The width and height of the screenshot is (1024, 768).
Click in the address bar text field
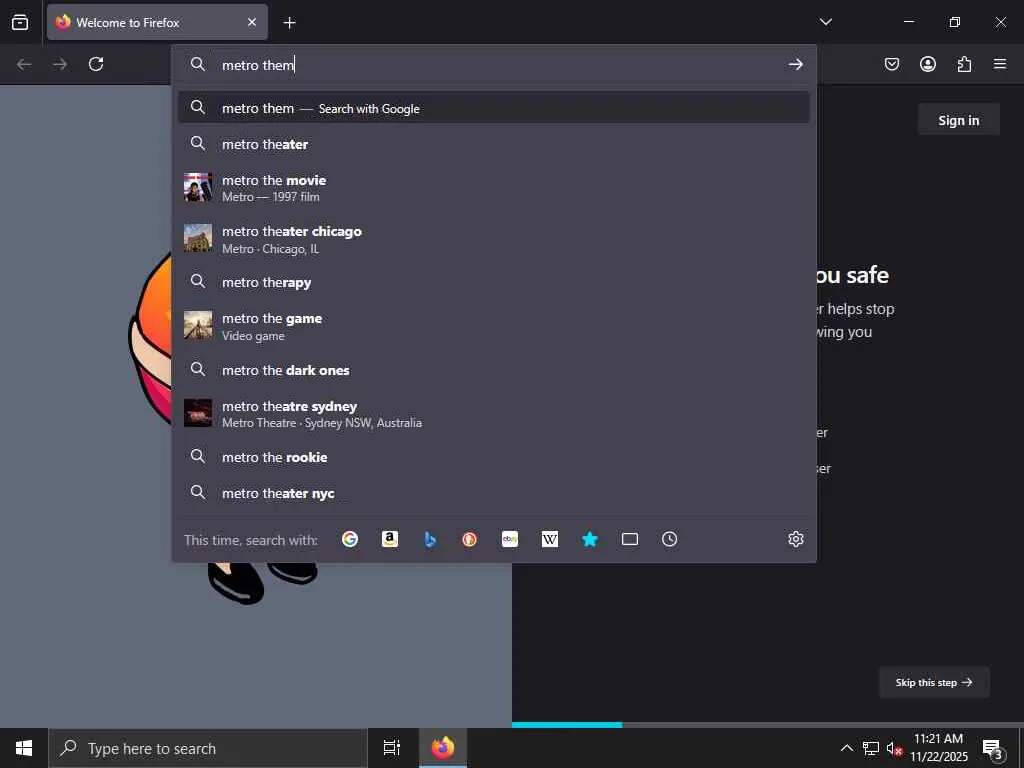tap(496, 64)
